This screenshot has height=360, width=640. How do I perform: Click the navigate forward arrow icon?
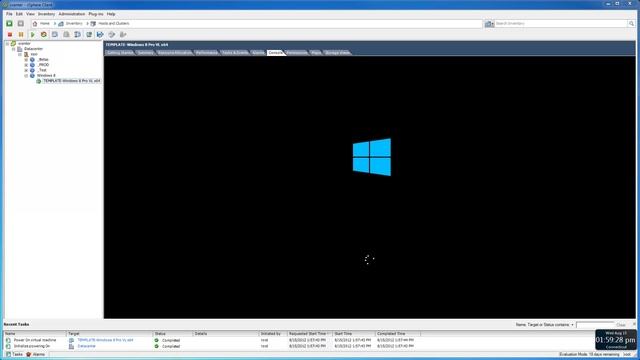pos(20,24)
